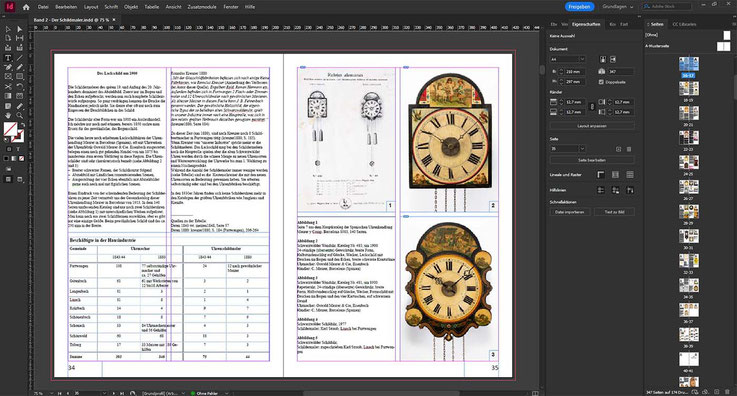The image size is (737, 396).
Task: Select the Hand tool
Action: point(8,115)
